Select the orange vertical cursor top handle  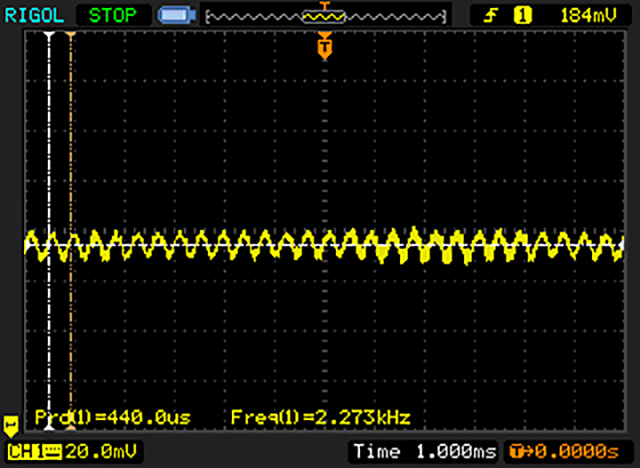[x=71, y=36]
